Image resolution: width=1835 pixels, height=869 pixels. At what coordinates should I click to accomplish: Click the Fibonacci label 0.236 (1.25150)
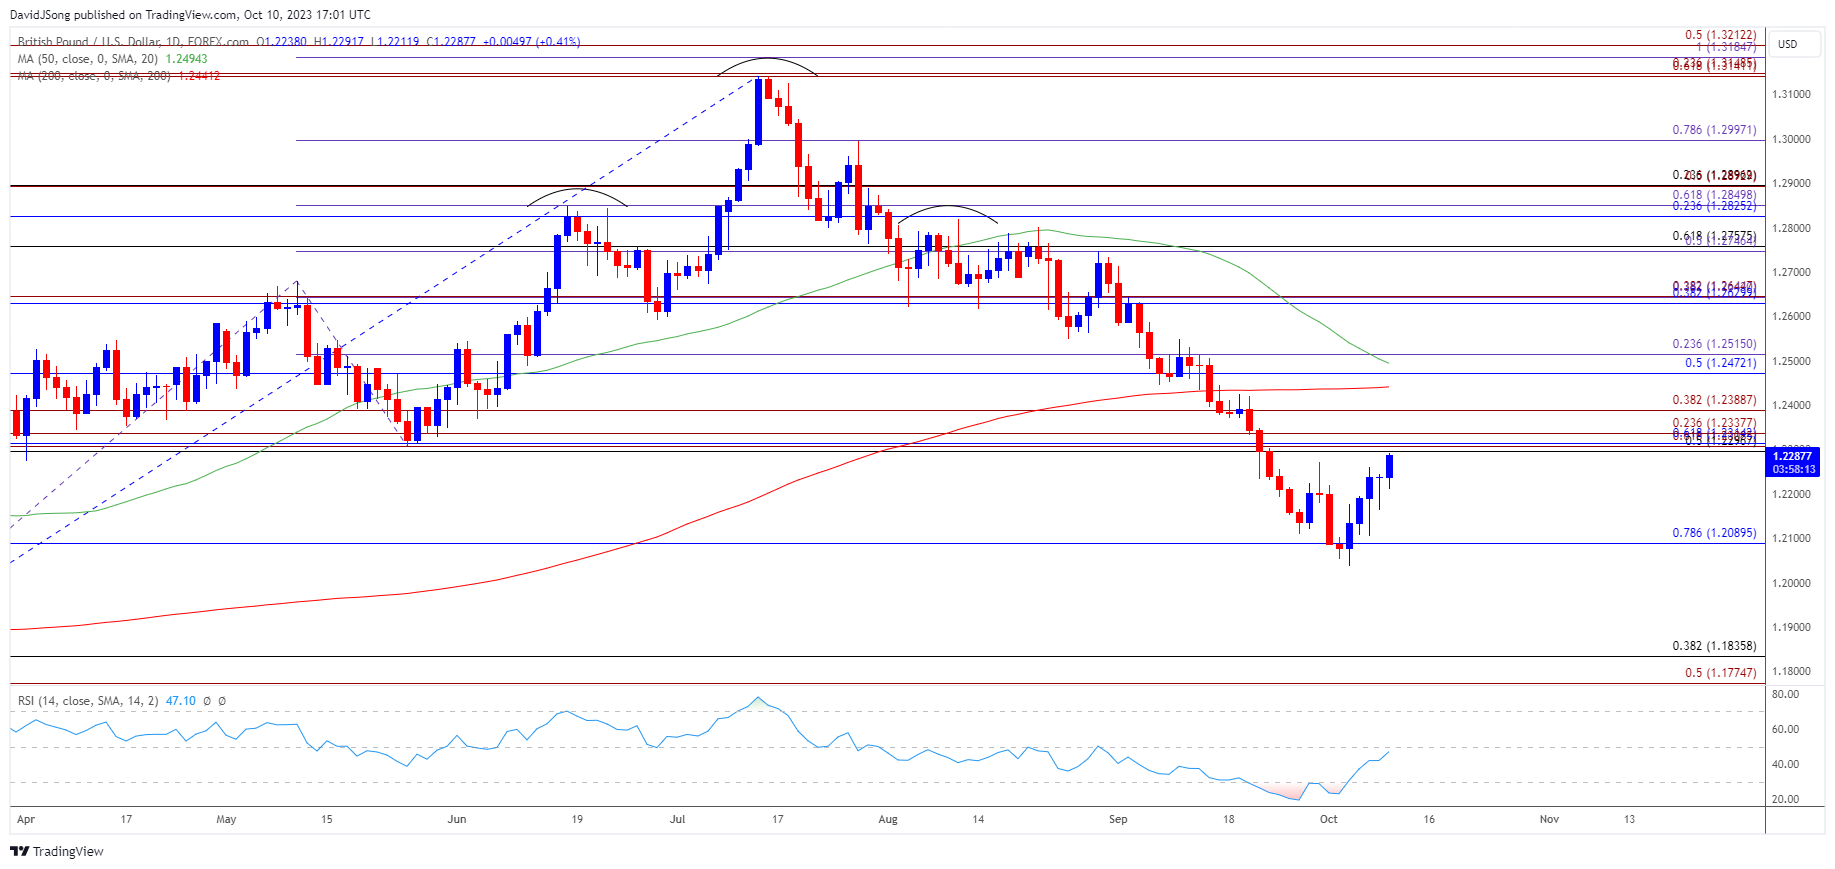(1714, 344)
